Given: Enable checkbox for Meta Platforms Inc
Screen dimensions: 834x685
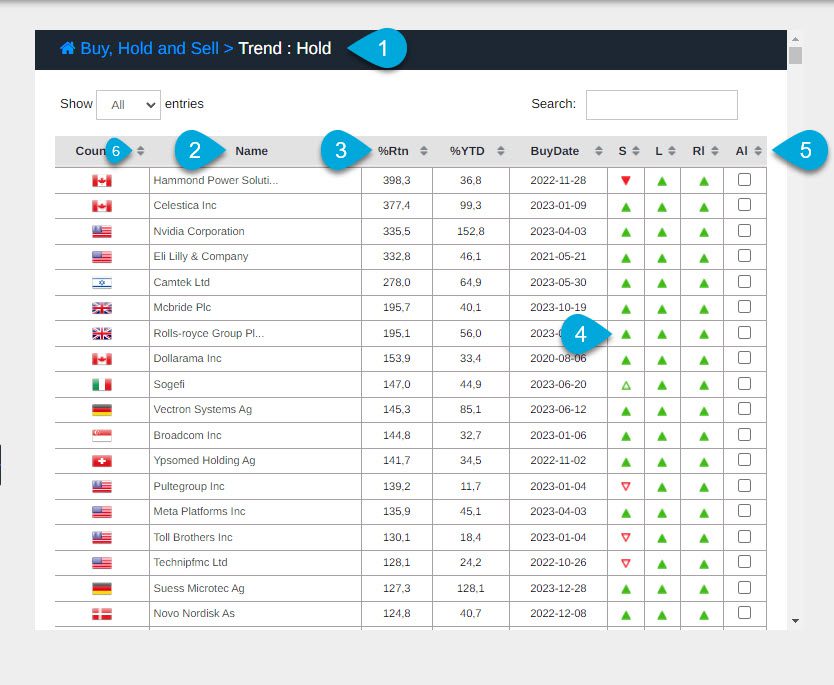Looking at the screenshot, I should click(x=744, y=511).
